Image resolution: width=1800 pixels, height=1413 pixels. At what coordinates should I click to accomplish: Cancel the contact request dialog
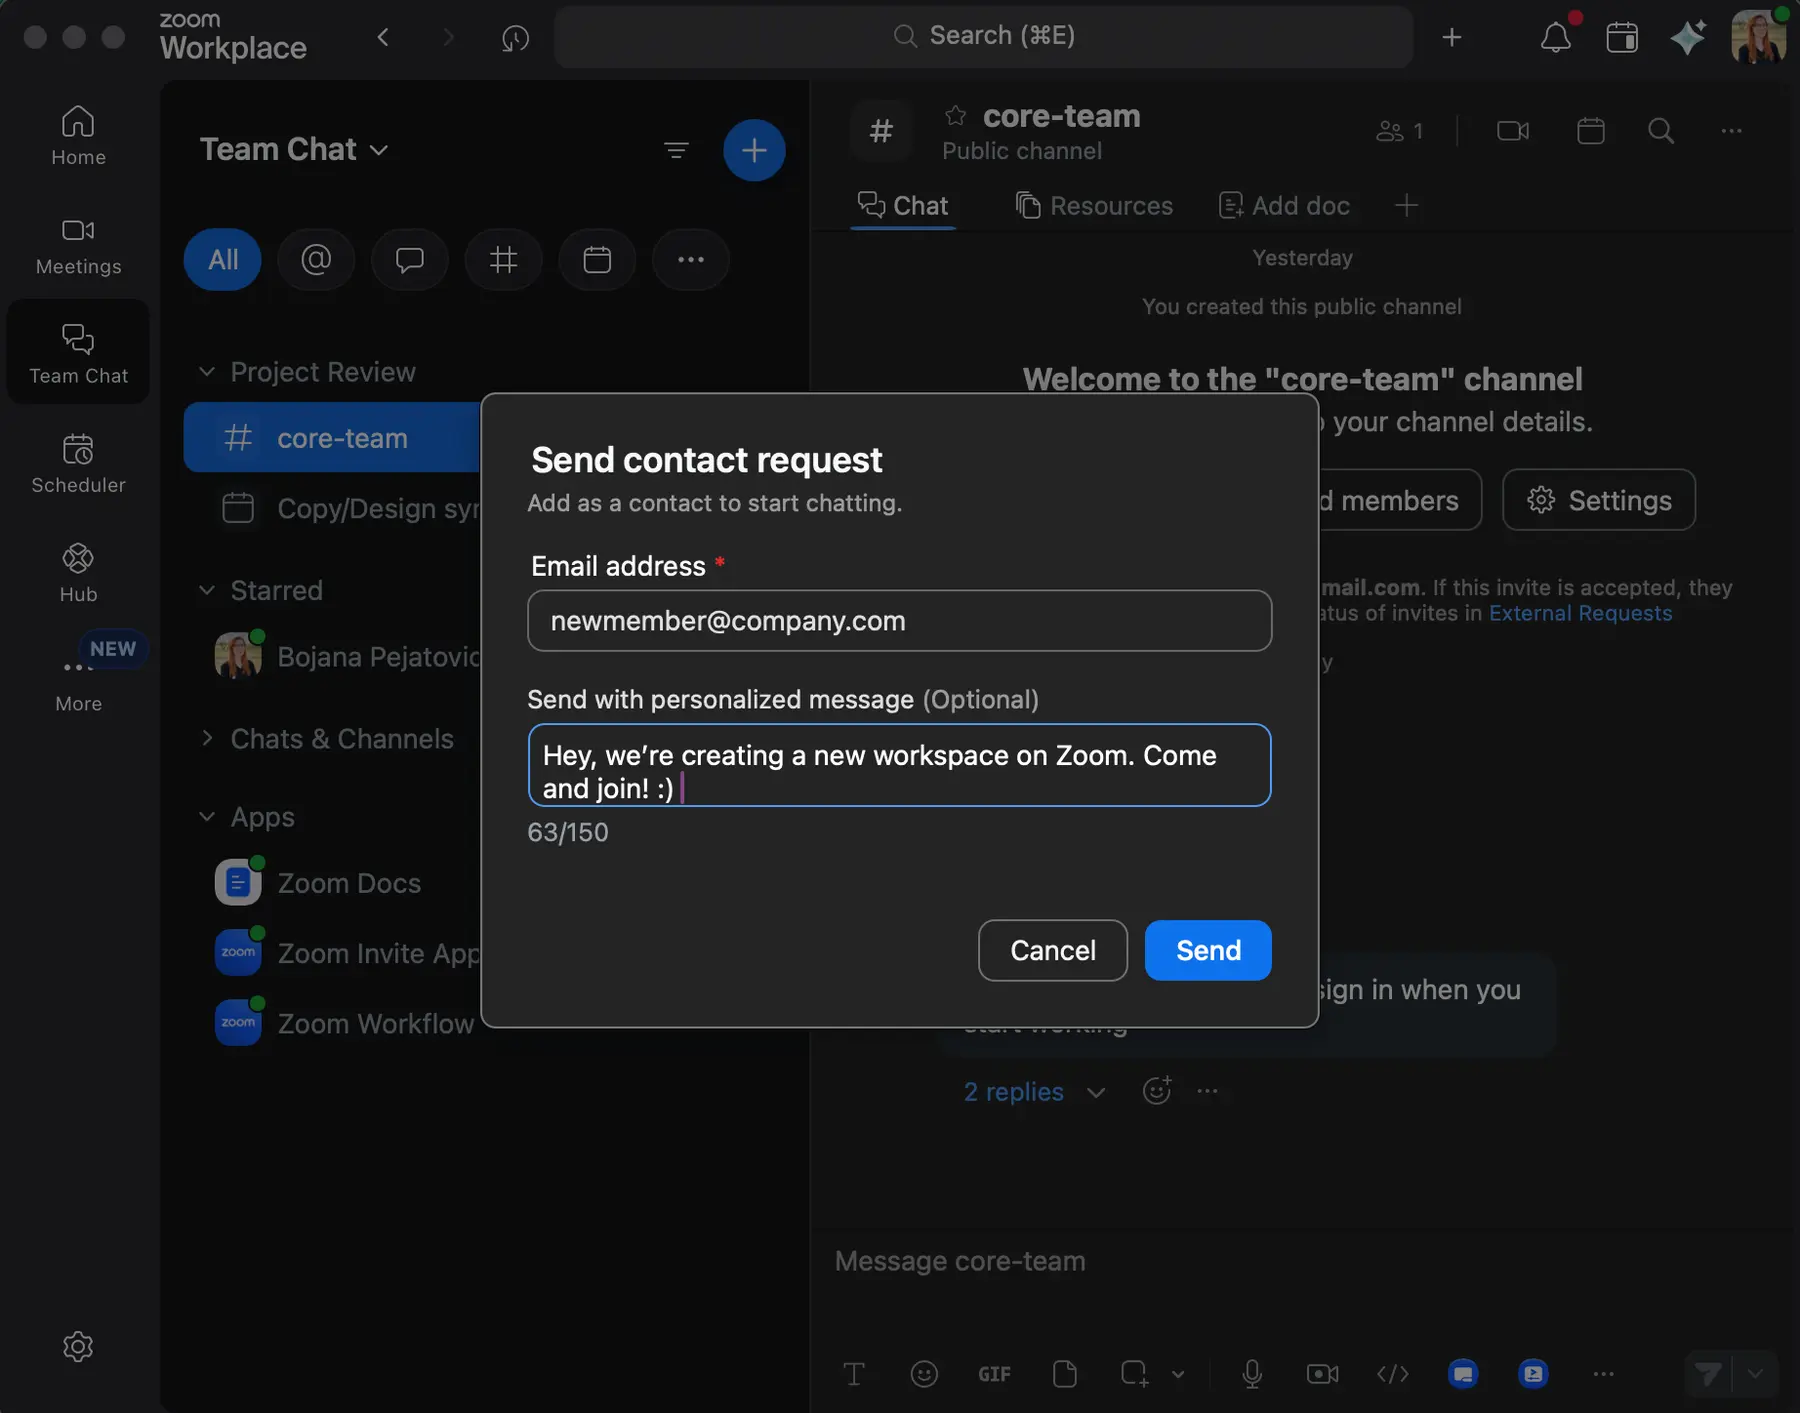[x=1052, y=950]
